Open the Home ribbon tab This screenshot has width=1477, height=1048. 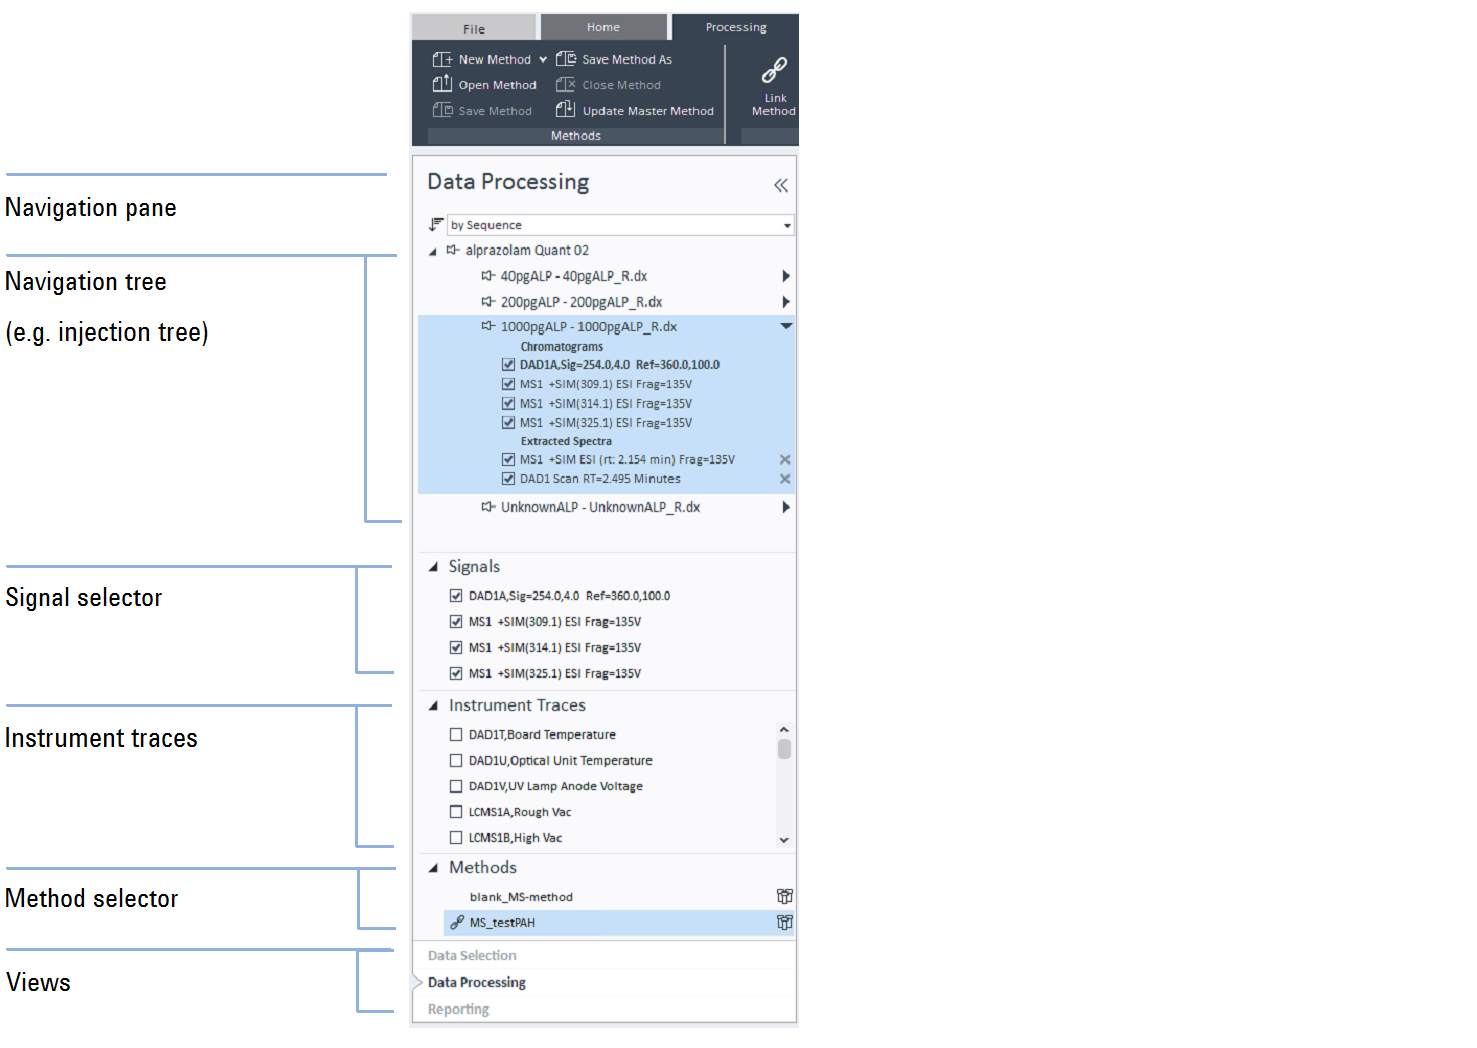(603, 27)
